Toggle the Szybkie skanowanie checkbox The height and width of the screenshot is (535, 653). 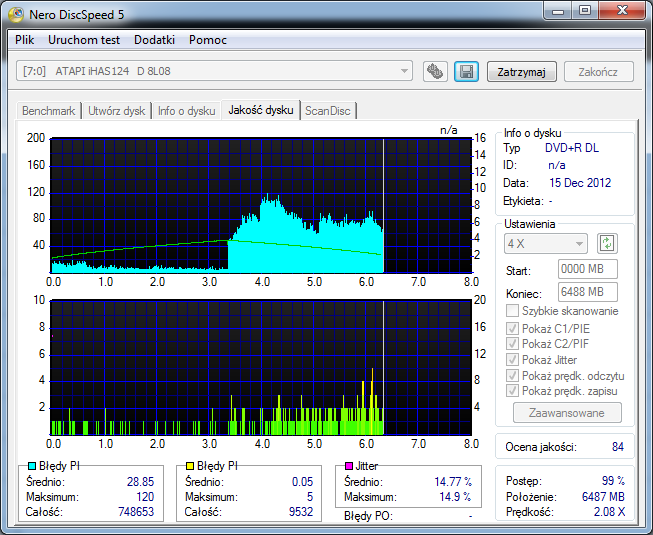(x=512, y=311)
